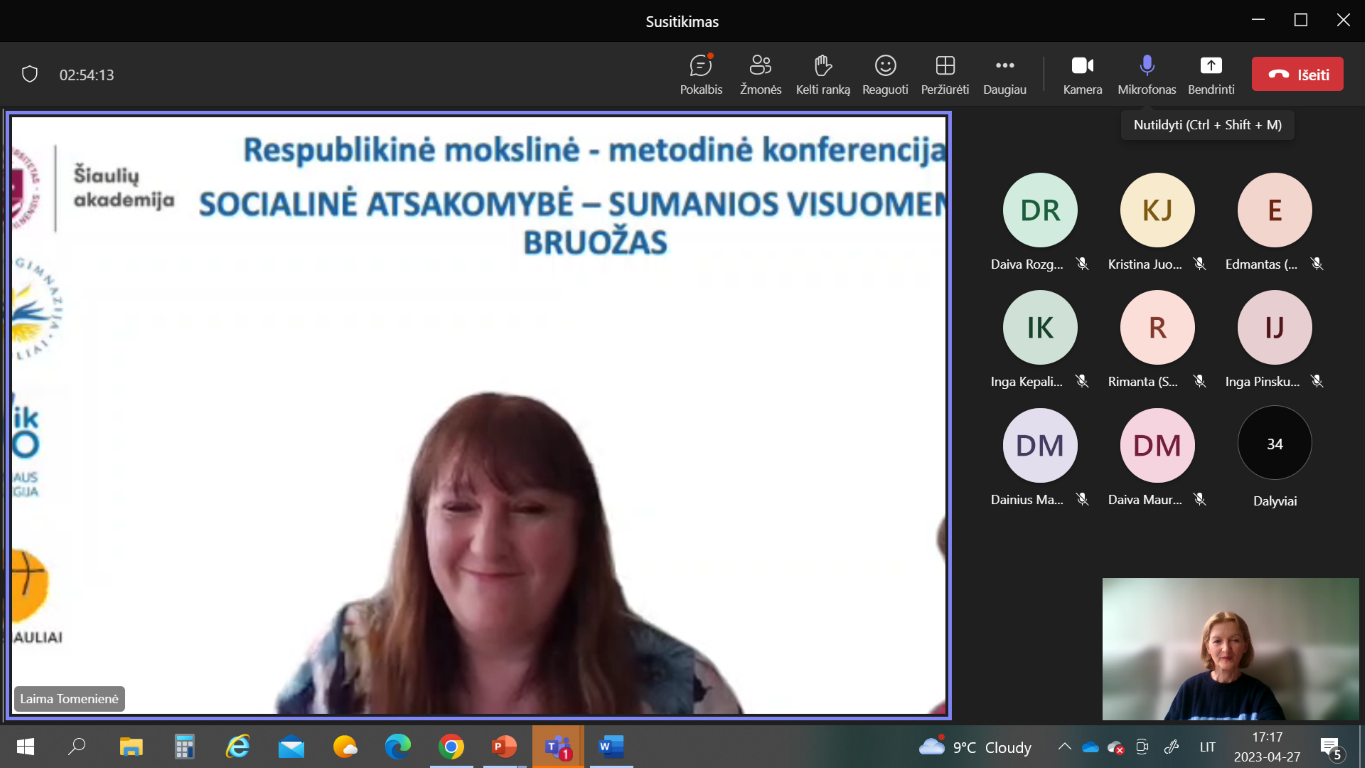Expand the Daugiau more options menu
This screenshot has width=1365, height=768.
click(x=1004, y=75)
